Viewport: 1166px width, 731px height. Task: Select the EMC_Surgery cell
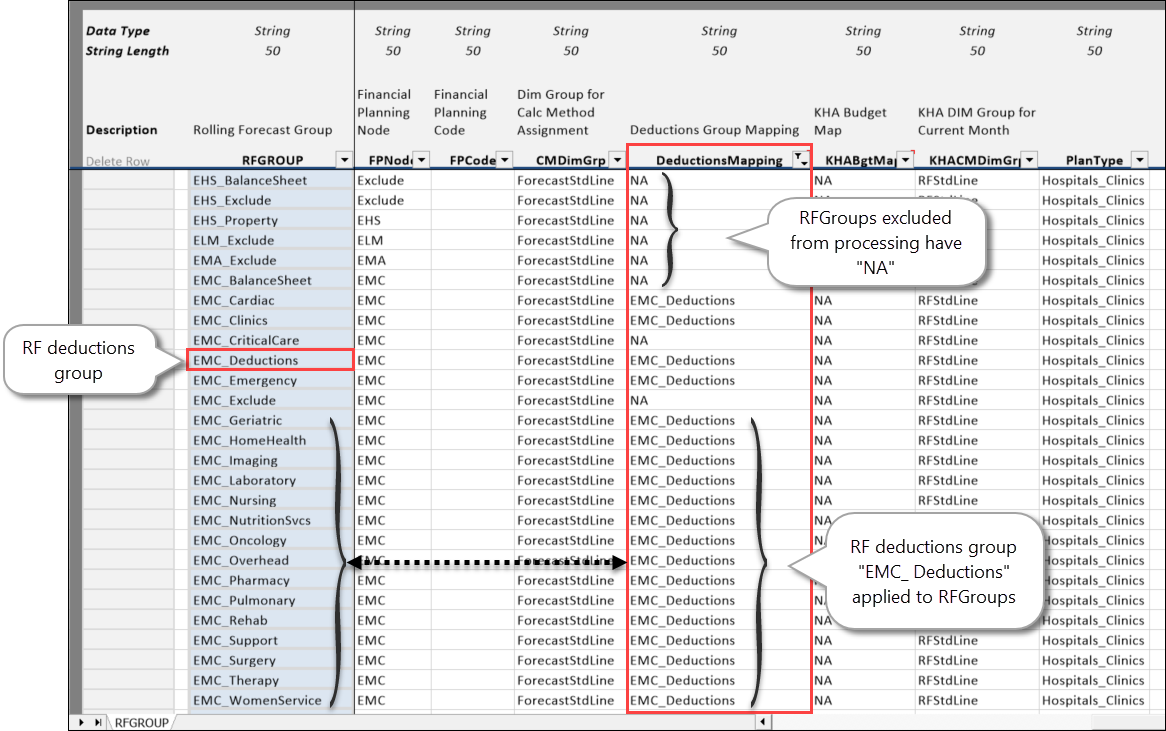pos(270,661)
